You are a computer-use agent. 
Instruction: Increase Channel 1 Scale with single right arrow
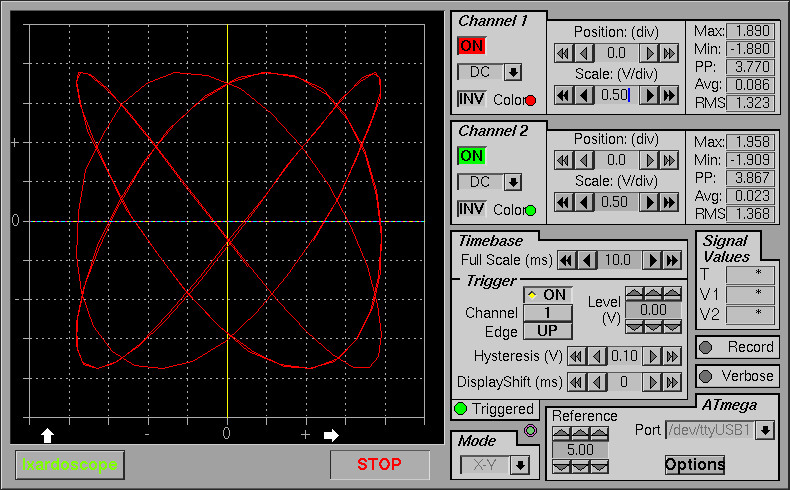pos(649,95)
